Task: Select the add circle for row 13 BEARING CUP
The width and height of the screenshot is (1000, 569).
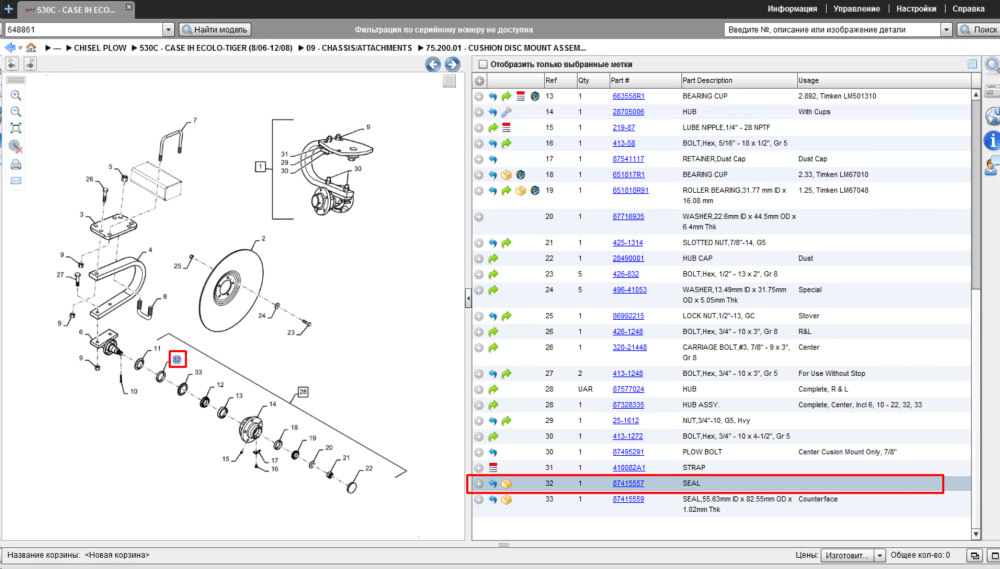Action: [479, 96]
